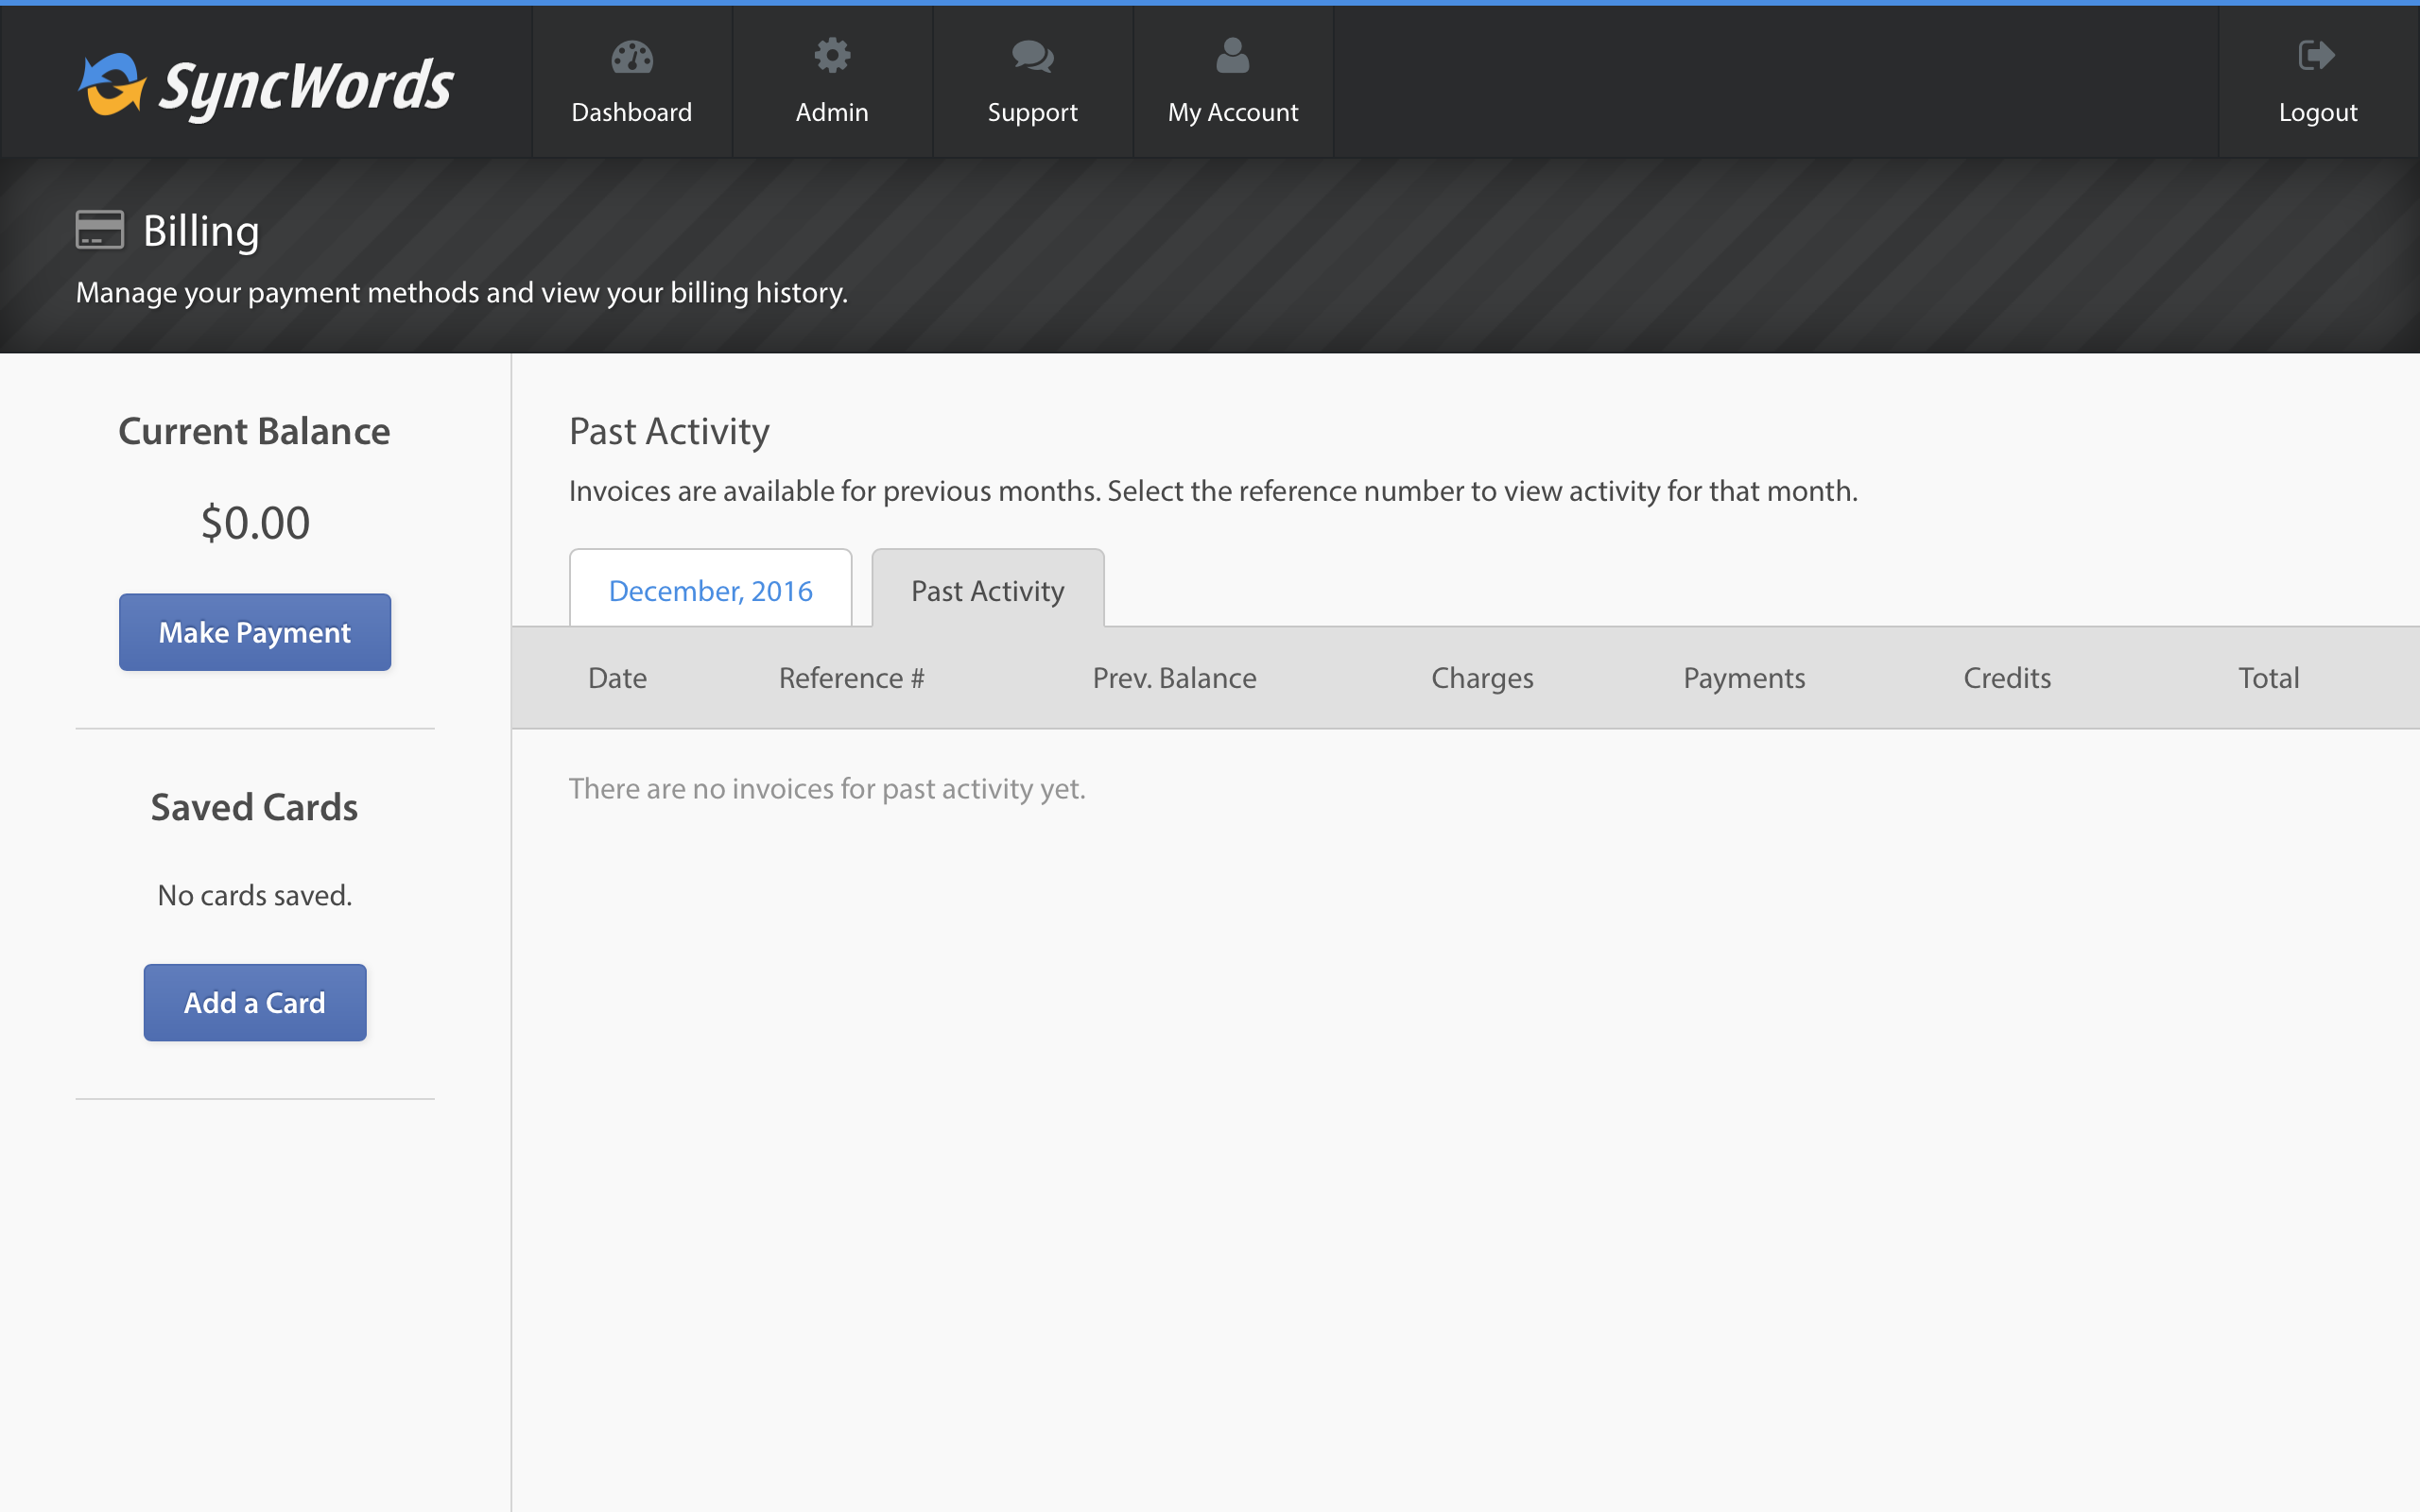Click the Admin gear icon
The height and width of the screenshot is (1512, 2420).
click(x=832, y=56)
